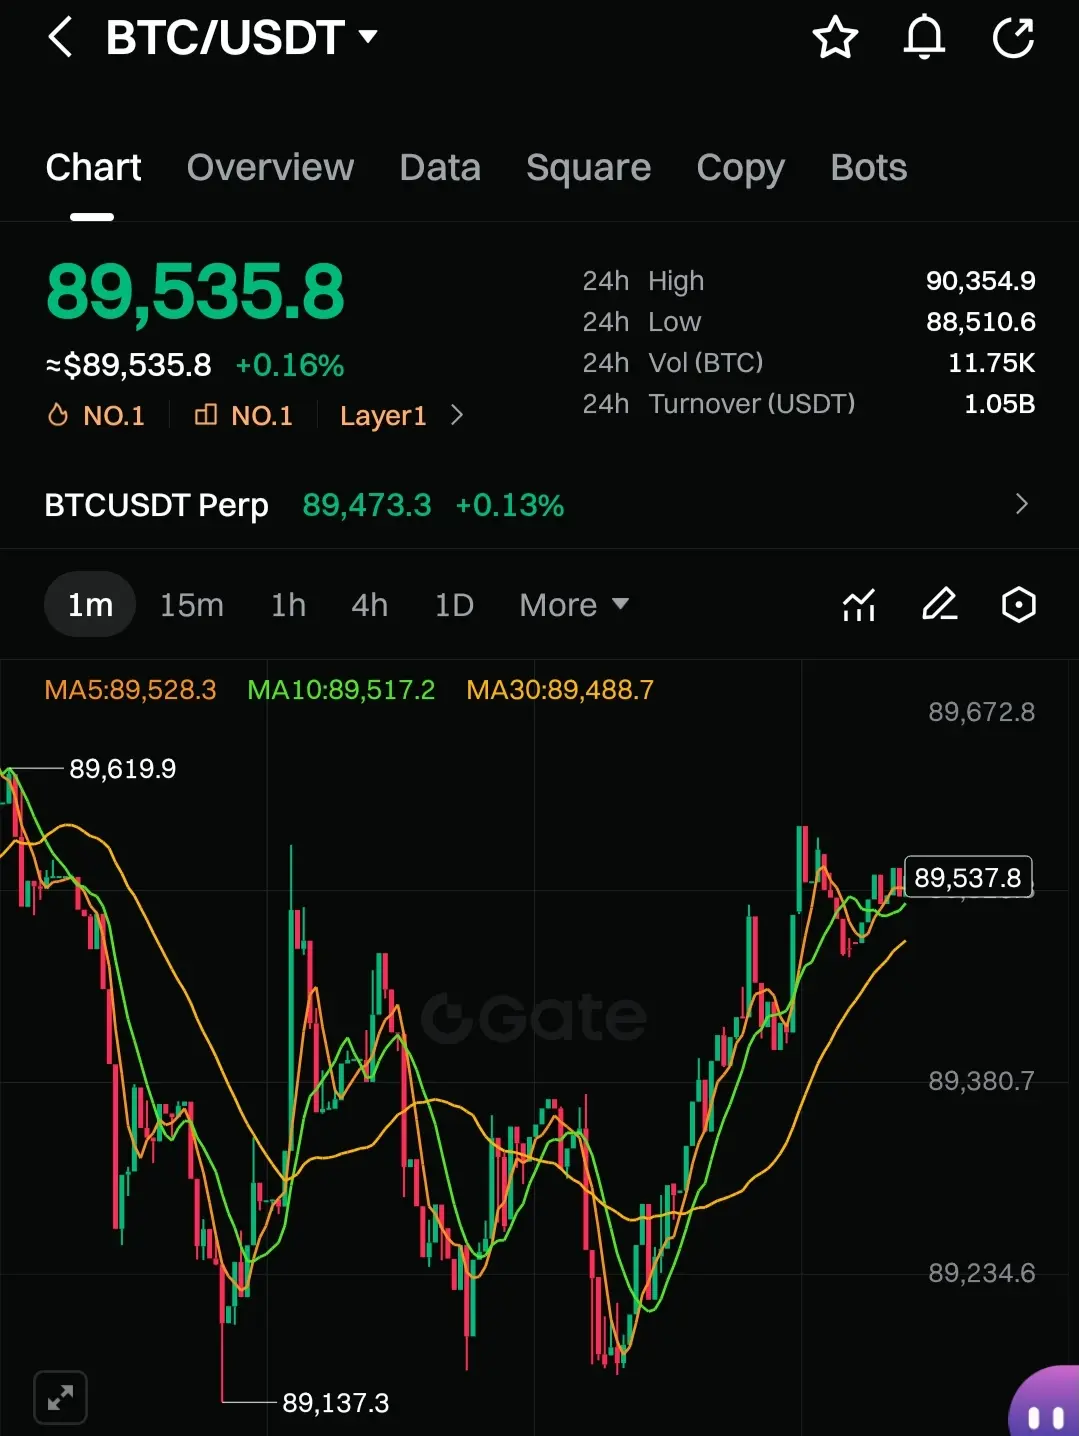Viewport: 1079px width, 1436px height.
Task: Select the 1h timeframe
Action: pyautogui.click(x=288, y=605)
